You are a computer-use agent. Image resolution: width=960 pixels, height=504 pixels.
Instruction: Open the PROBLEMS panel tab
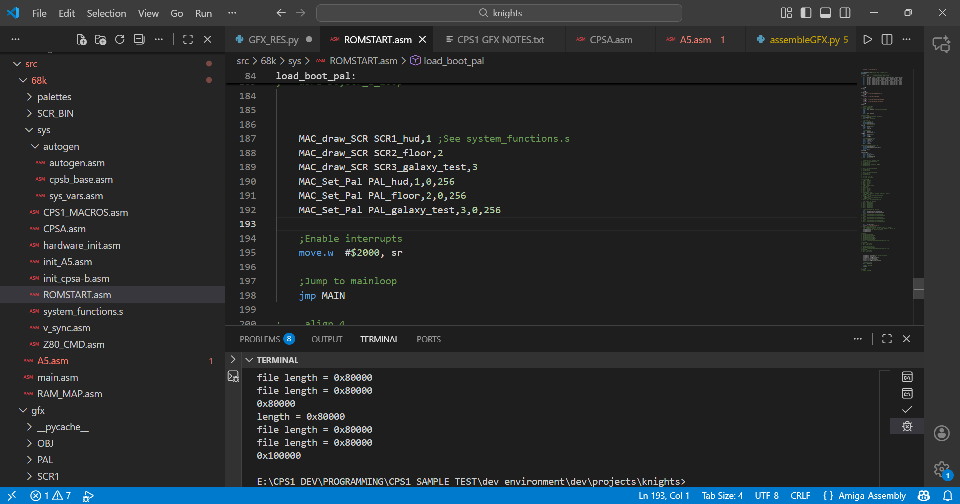click(267, 339)
